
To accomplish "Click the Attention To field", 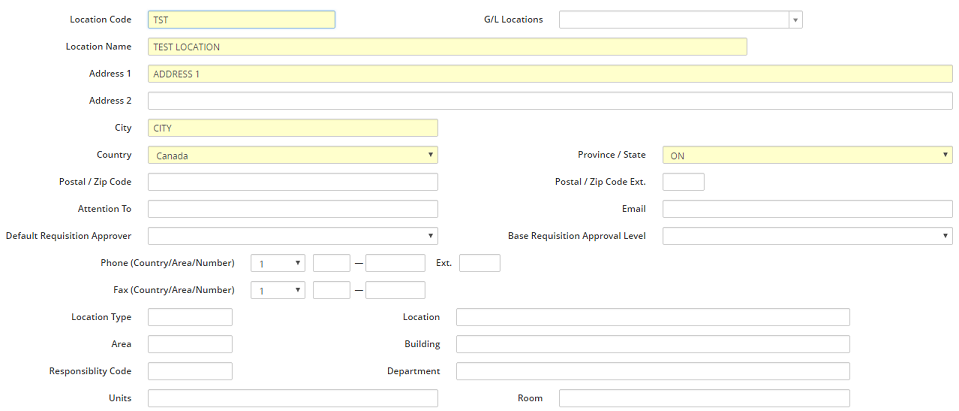I will point(292,209).
